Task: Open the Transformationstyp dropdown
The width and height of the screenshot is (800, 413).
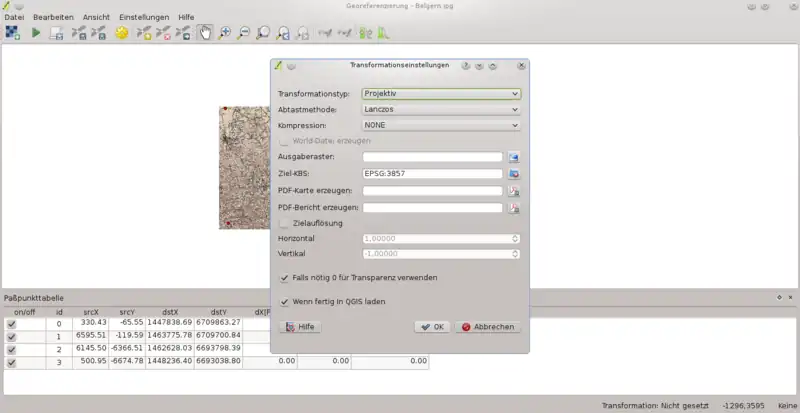Action: tap(441, 93)
